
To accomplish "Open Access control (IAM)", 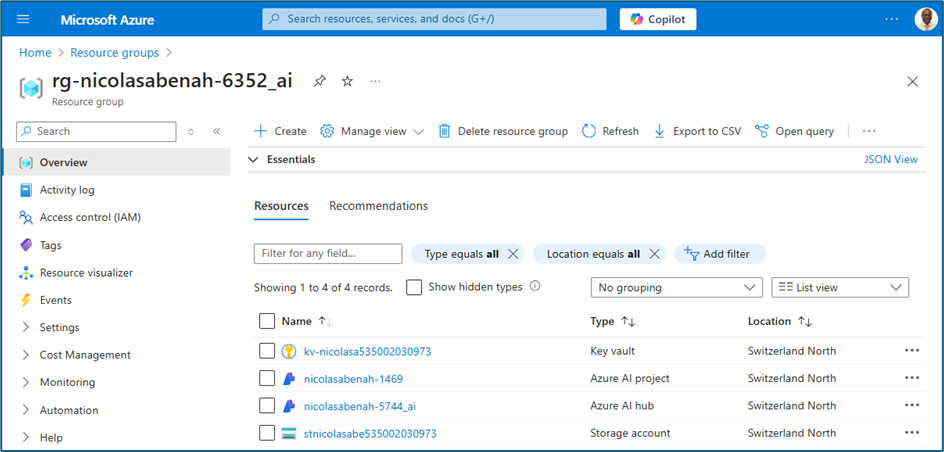I will pos(90,217).
